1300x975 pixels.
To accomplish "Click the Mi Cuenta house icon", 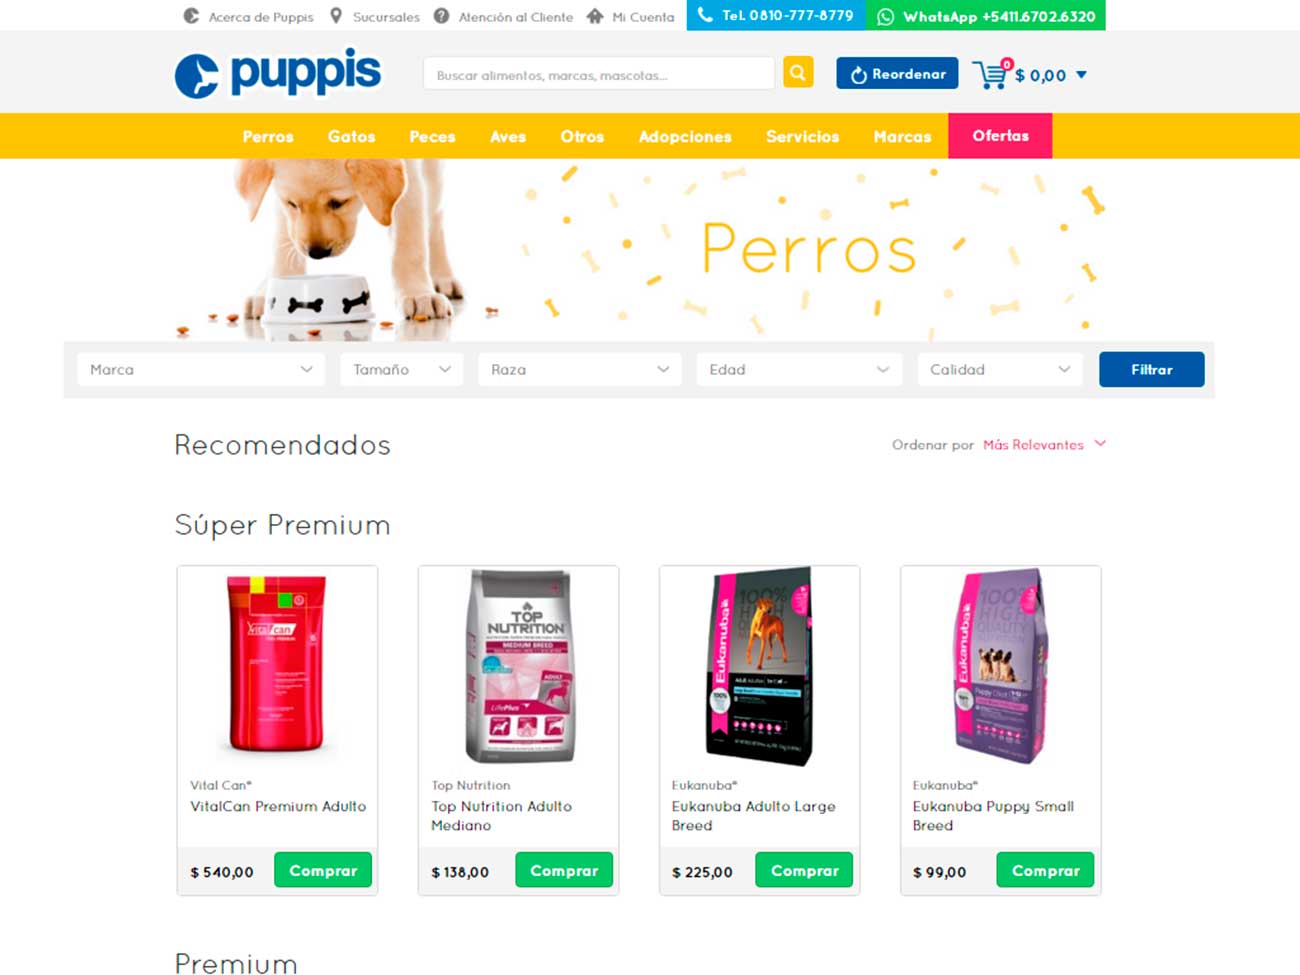I will point(595,16).
